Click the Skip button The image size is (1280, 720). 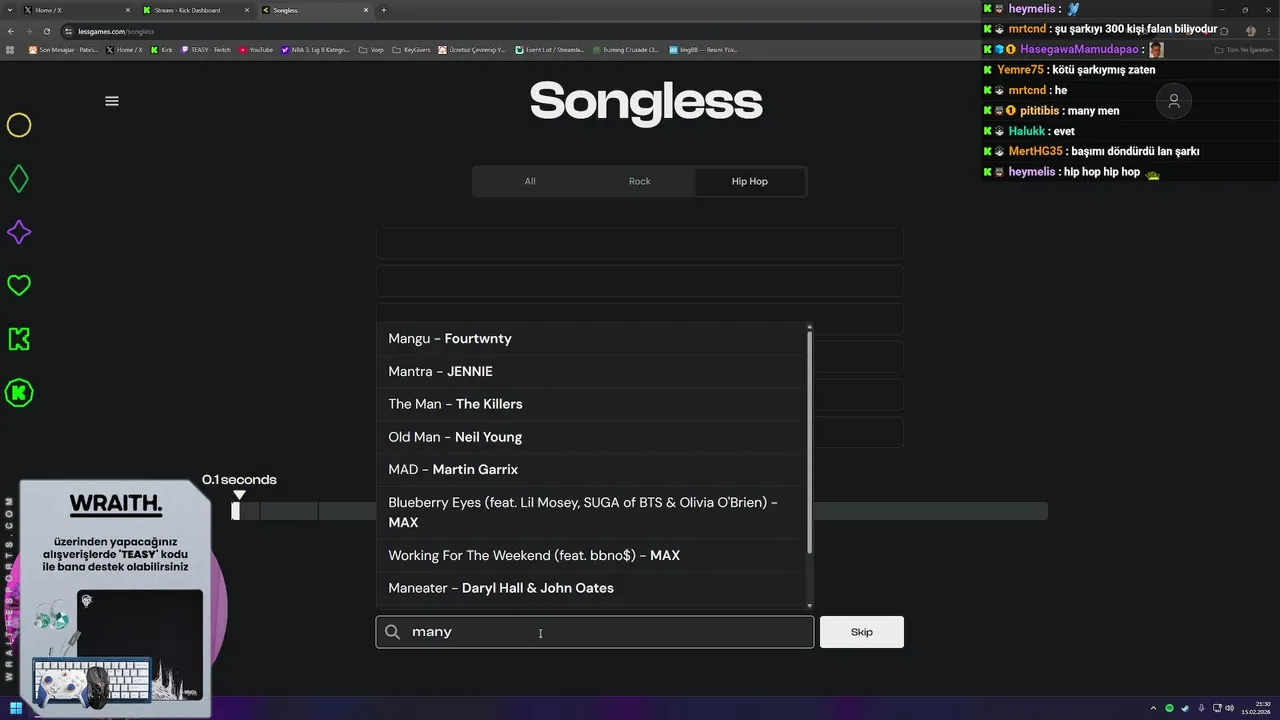[x=862, y=632]
